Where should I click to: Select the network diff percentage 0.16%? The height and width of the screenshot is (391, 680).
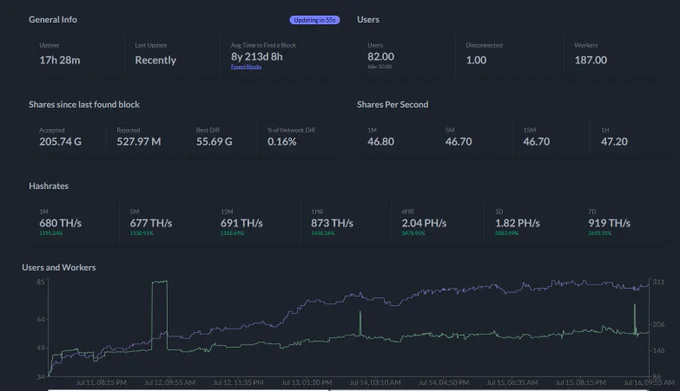click(x=282, y=142)
